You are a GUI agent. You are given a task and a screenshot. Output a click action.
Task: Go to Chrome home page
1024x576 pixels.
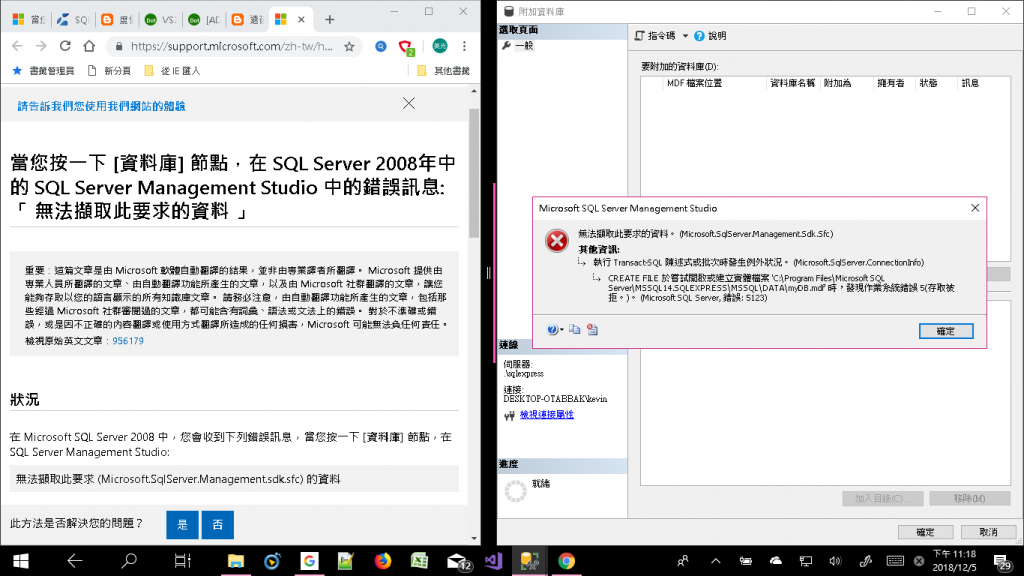pyautogui.click(x=89, y=46)
